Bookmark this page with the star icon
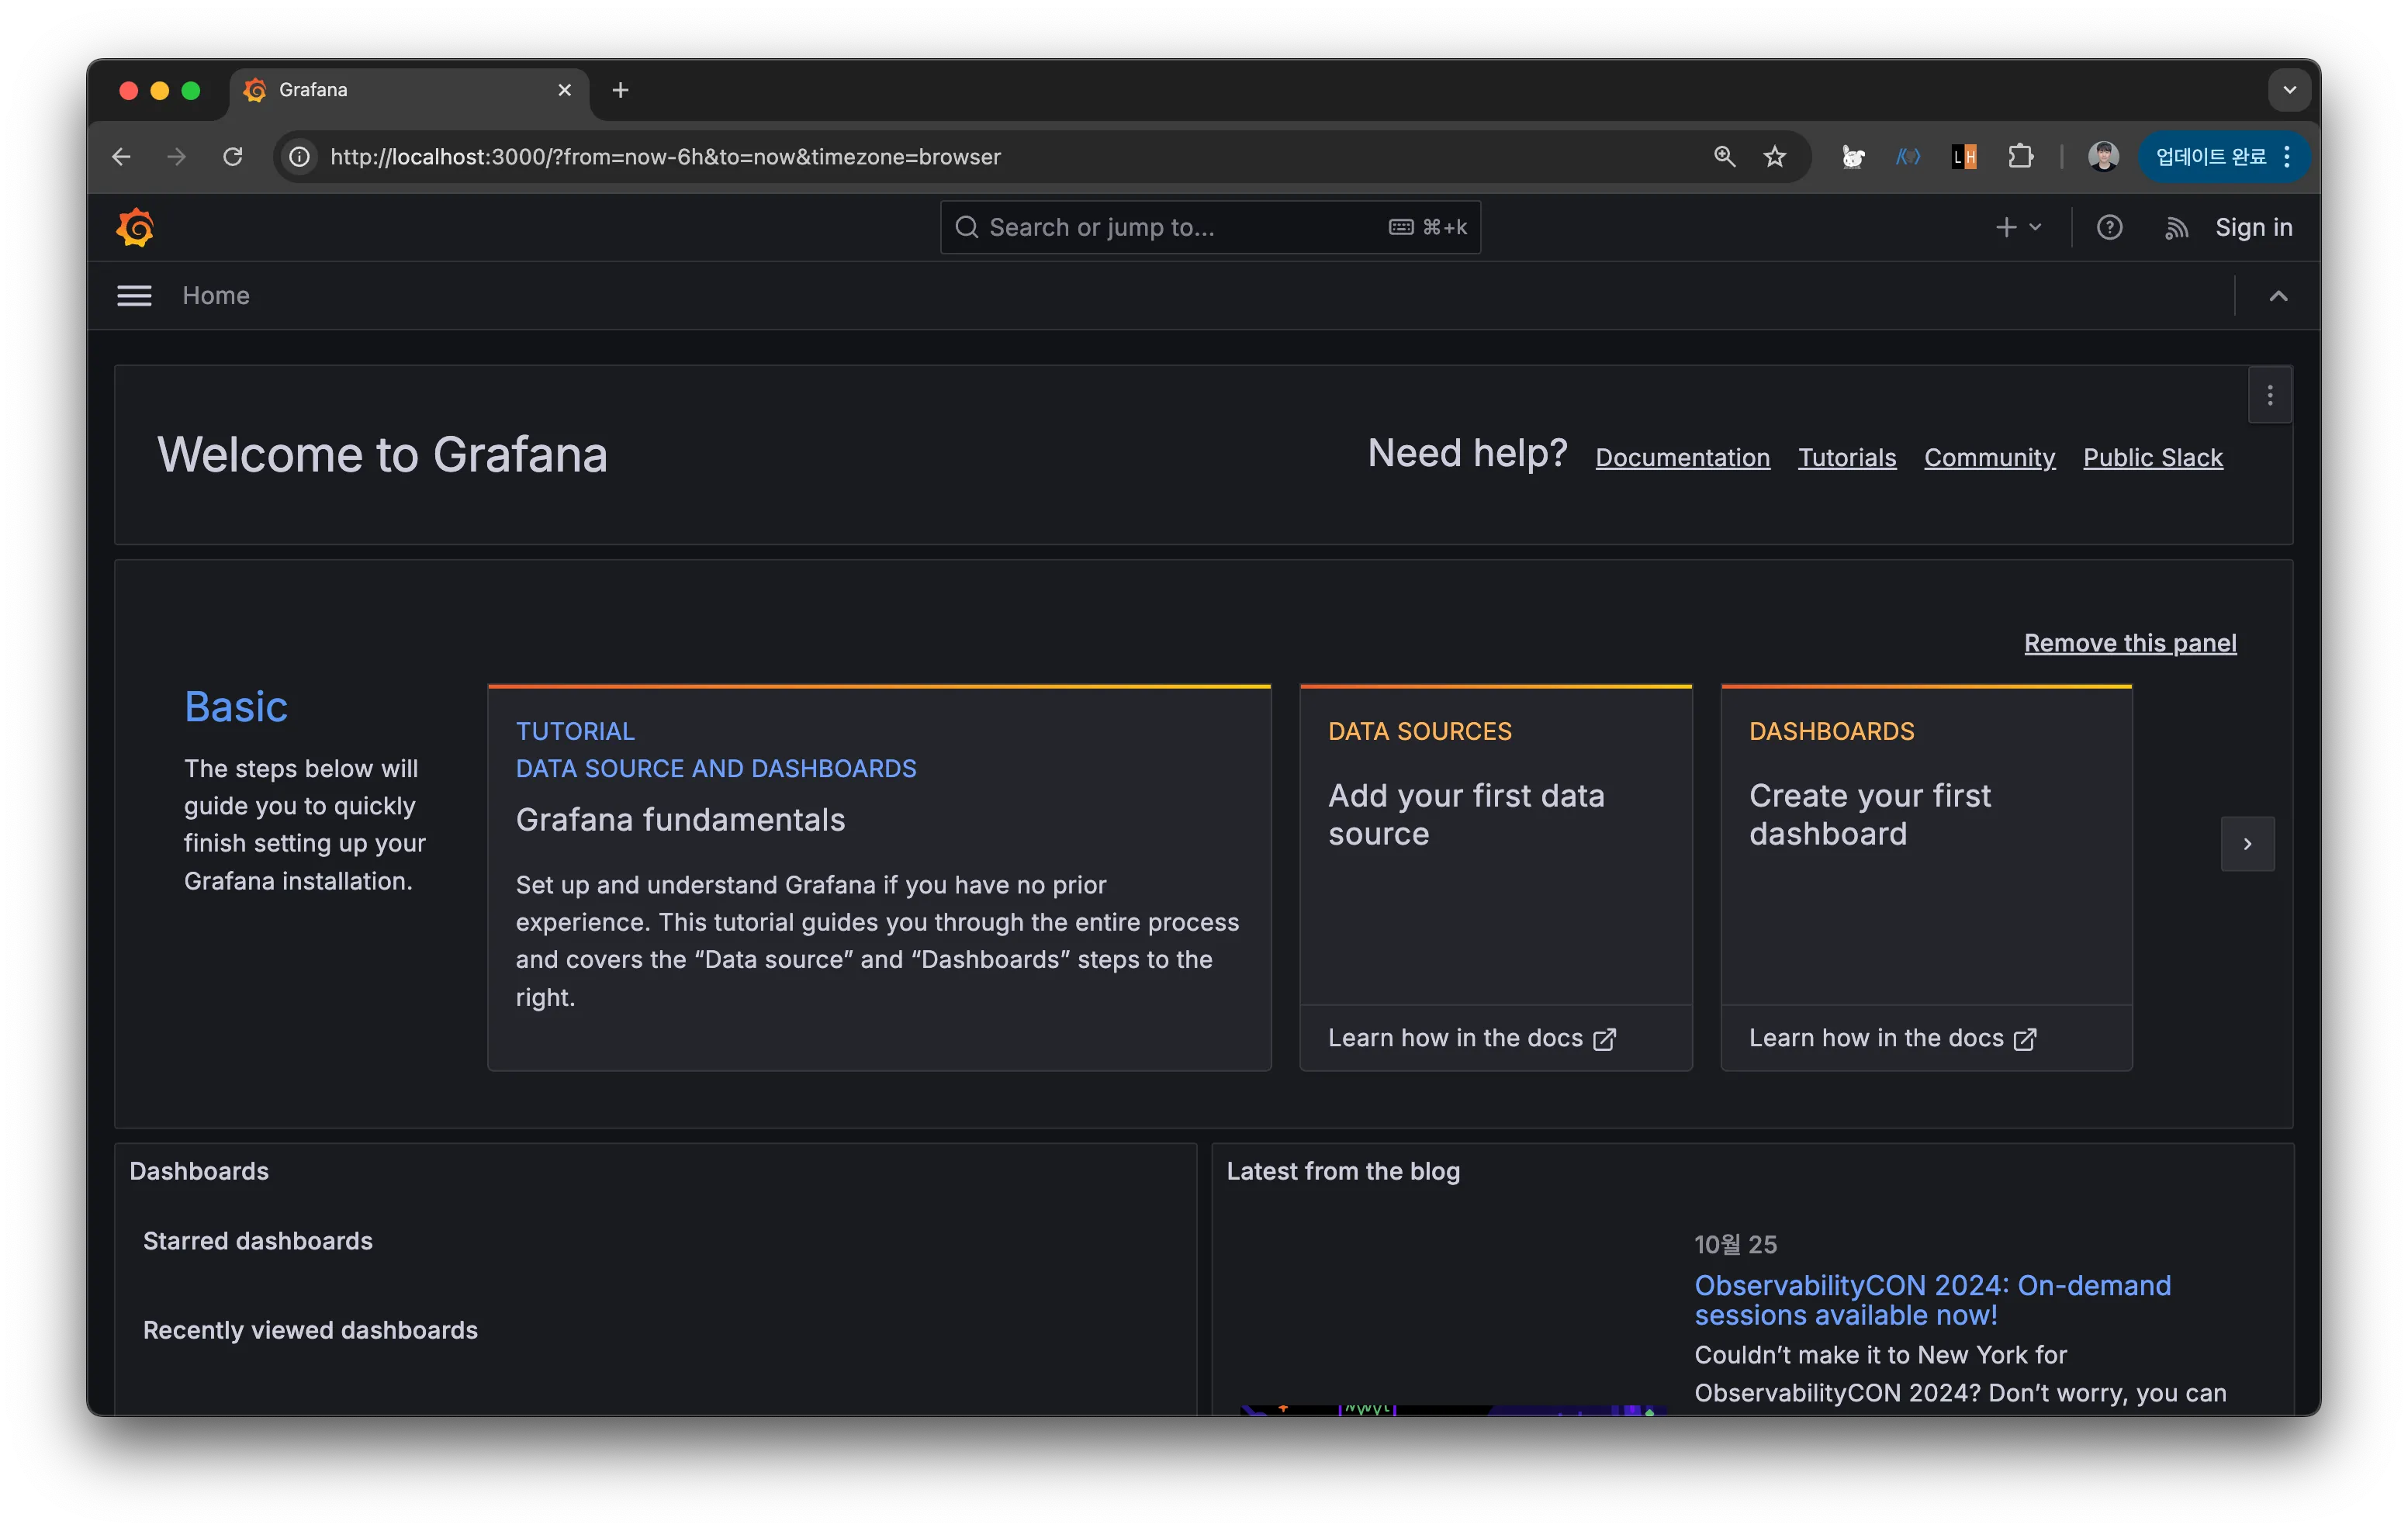 click(x=1774, y=157)
